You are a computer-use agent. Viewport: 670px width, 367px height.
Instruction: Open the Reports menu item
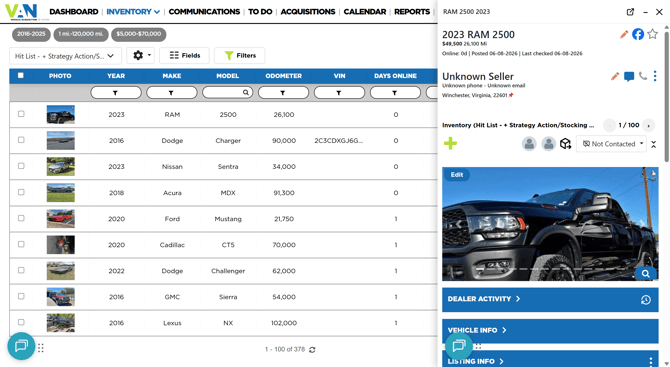tap(412, 12)
